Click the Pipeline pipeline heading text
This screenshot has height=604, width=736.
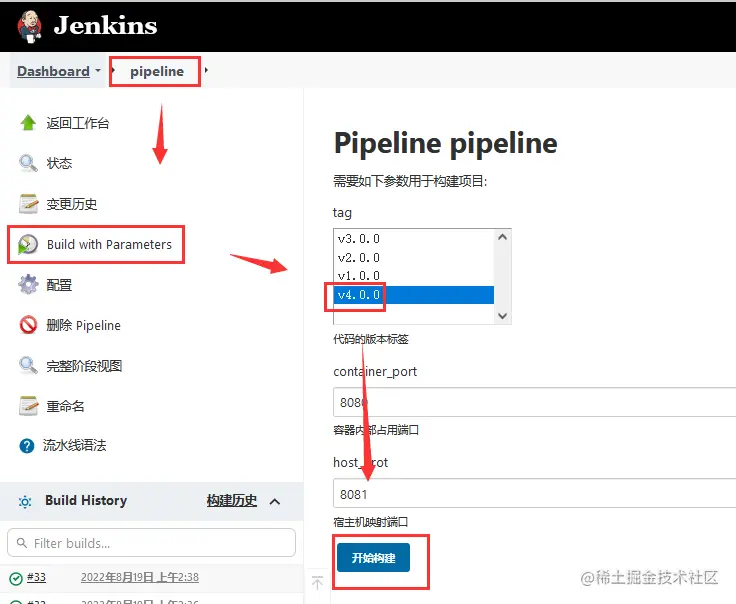[445, 144]
